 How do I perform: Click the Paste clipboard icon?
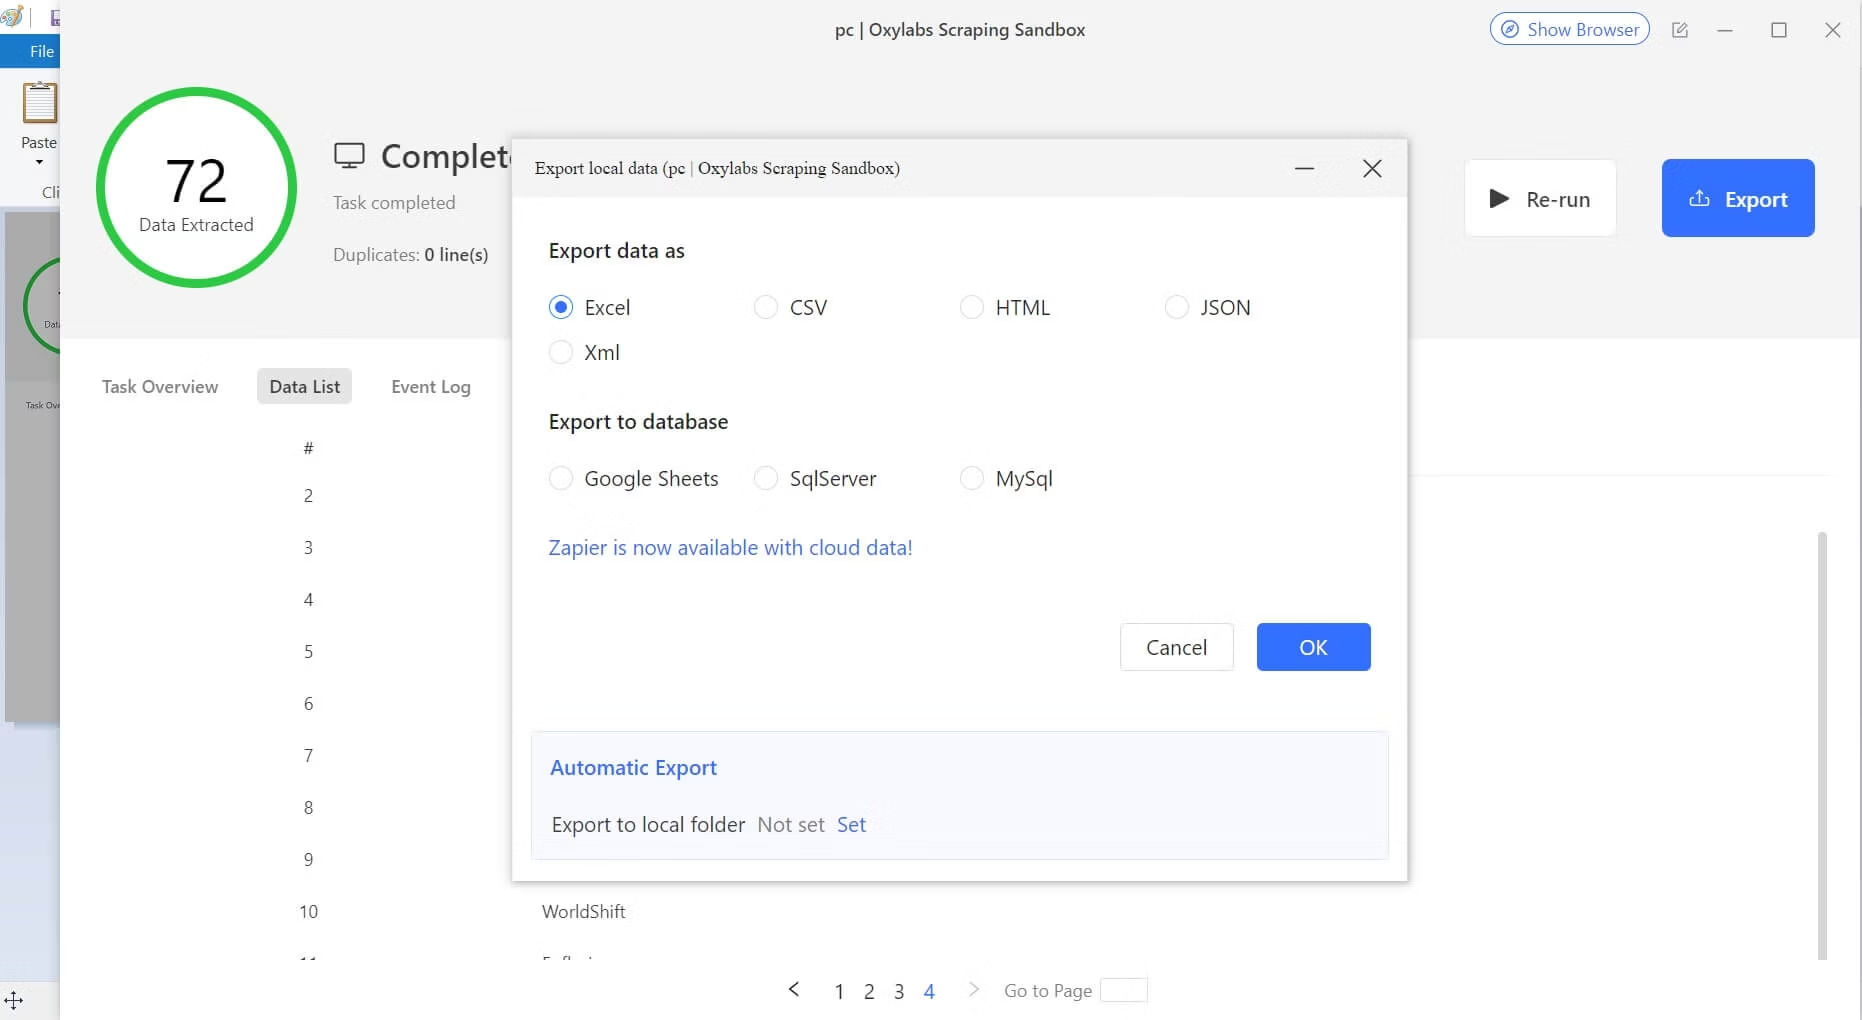pos(40,104)
